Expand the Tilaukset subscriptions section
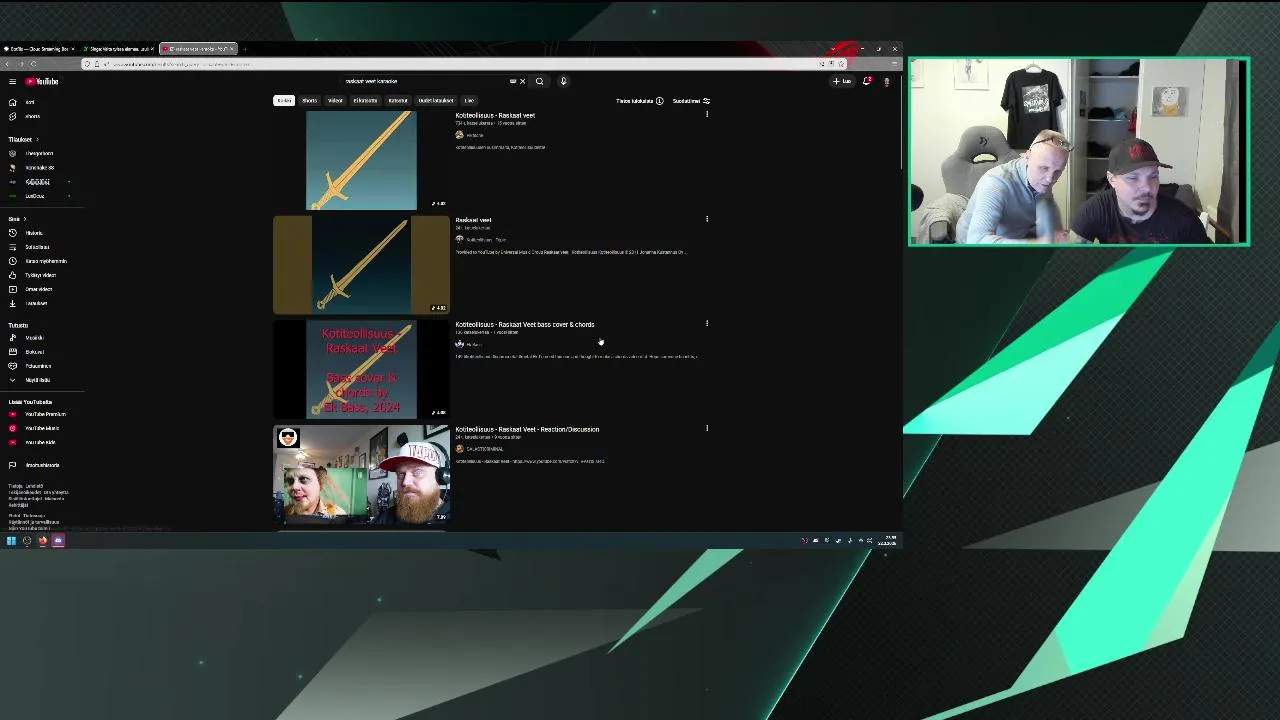Screen dimensions: 1280x720 [x=22, y=139]
